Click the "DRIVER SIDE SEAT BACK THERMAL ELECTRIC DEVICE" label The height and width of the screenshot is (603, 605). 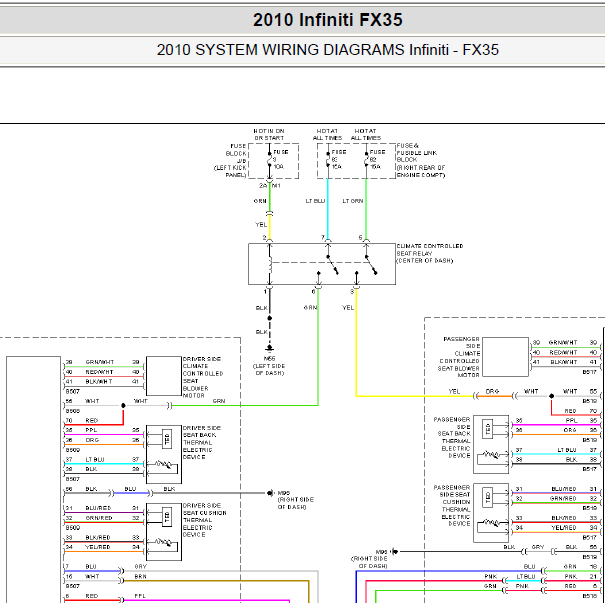tap(201, 443)
